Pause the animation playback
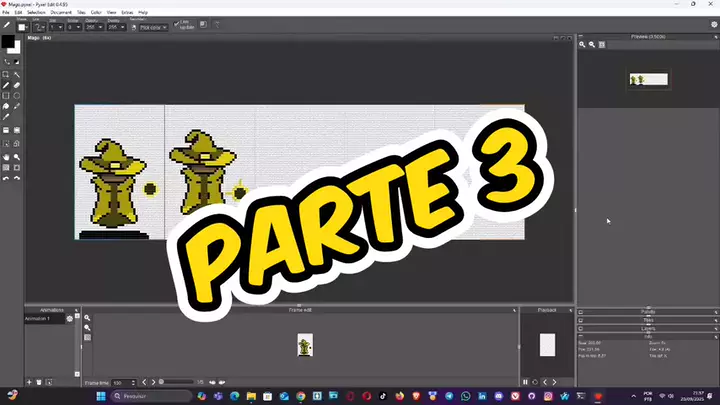The image size is (720, 405). 526,382
